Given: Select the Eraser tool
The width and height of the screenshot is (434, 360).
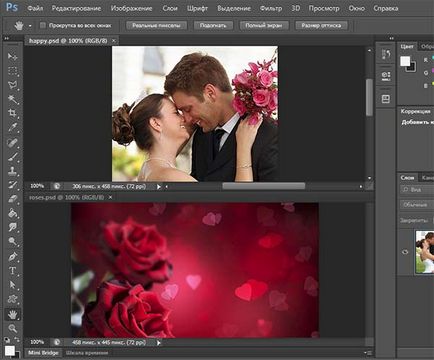Looking at the screenshot, I should coord(12,199).
